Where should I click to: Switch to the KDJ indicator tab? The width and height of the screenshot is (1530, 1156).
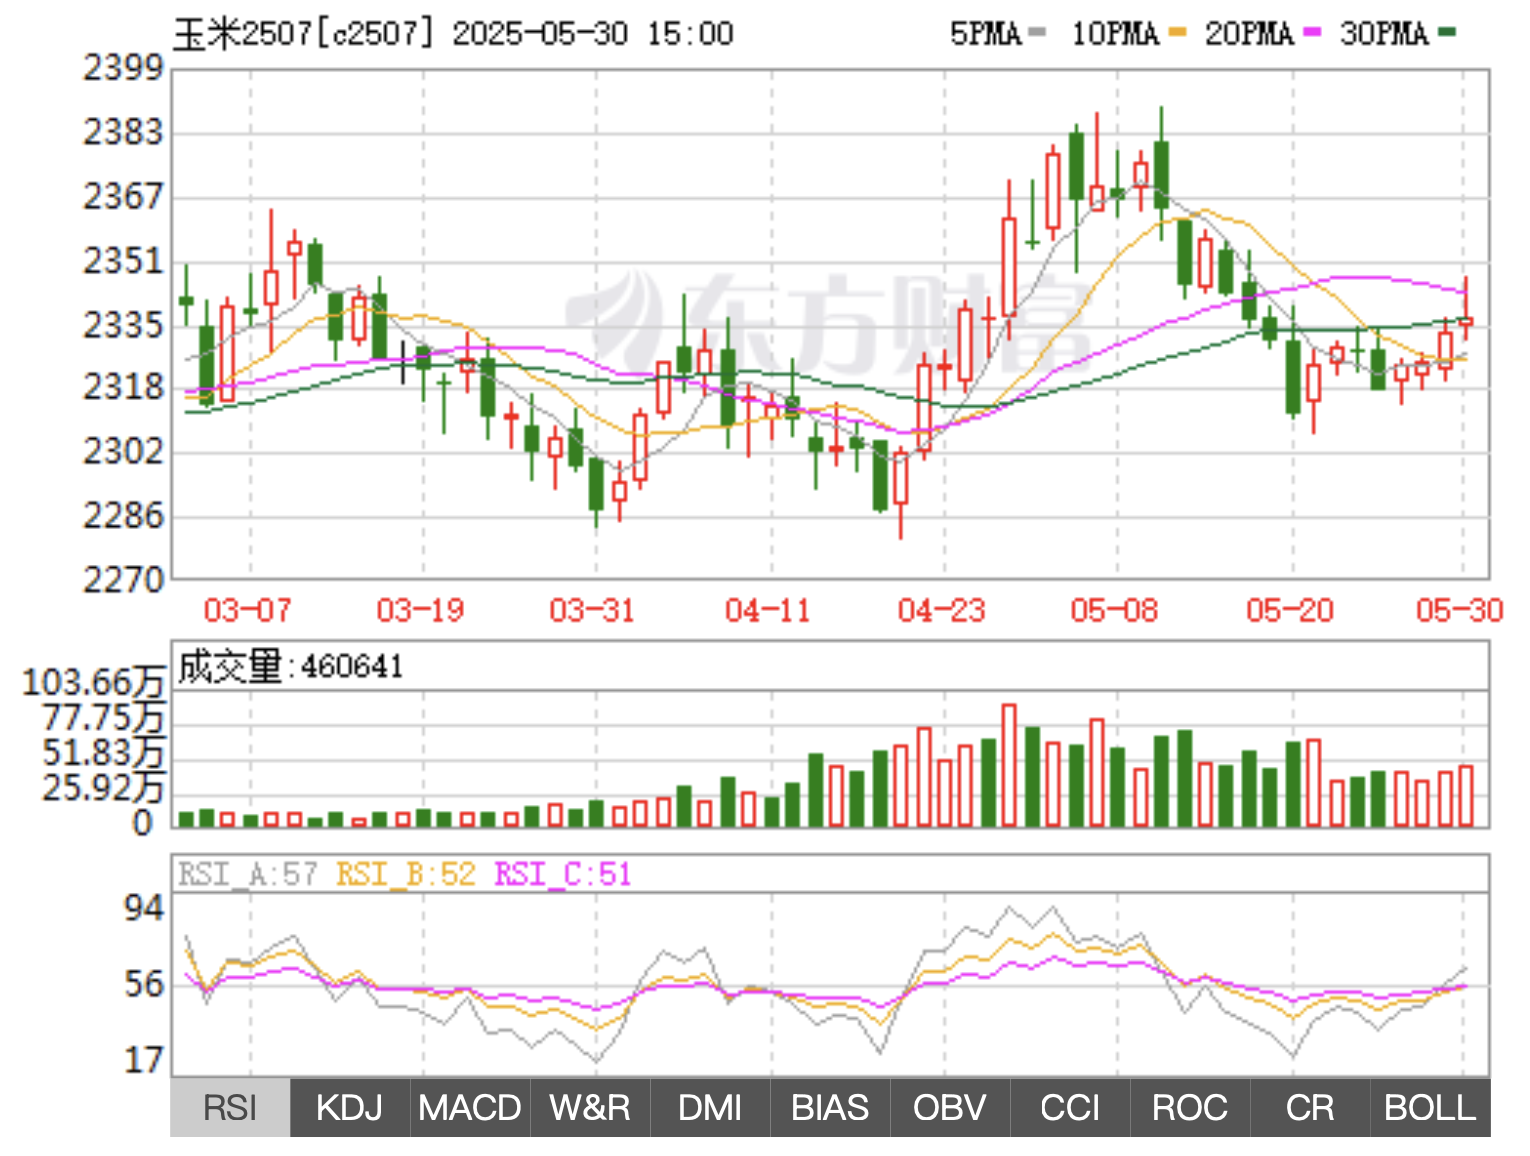click(x=350, y=1108)
